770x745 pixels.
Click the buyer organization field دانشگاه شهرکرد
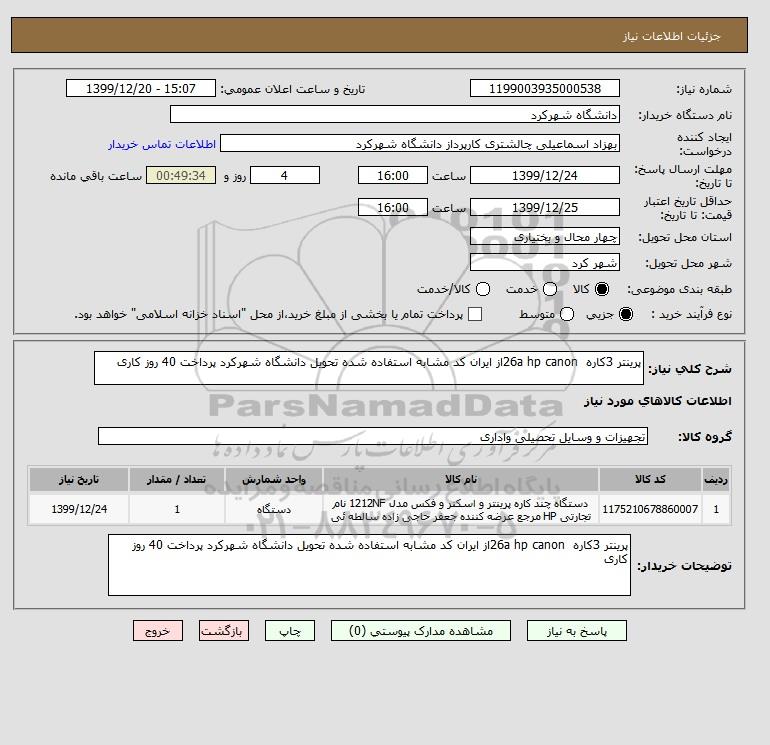pos(395,114)
